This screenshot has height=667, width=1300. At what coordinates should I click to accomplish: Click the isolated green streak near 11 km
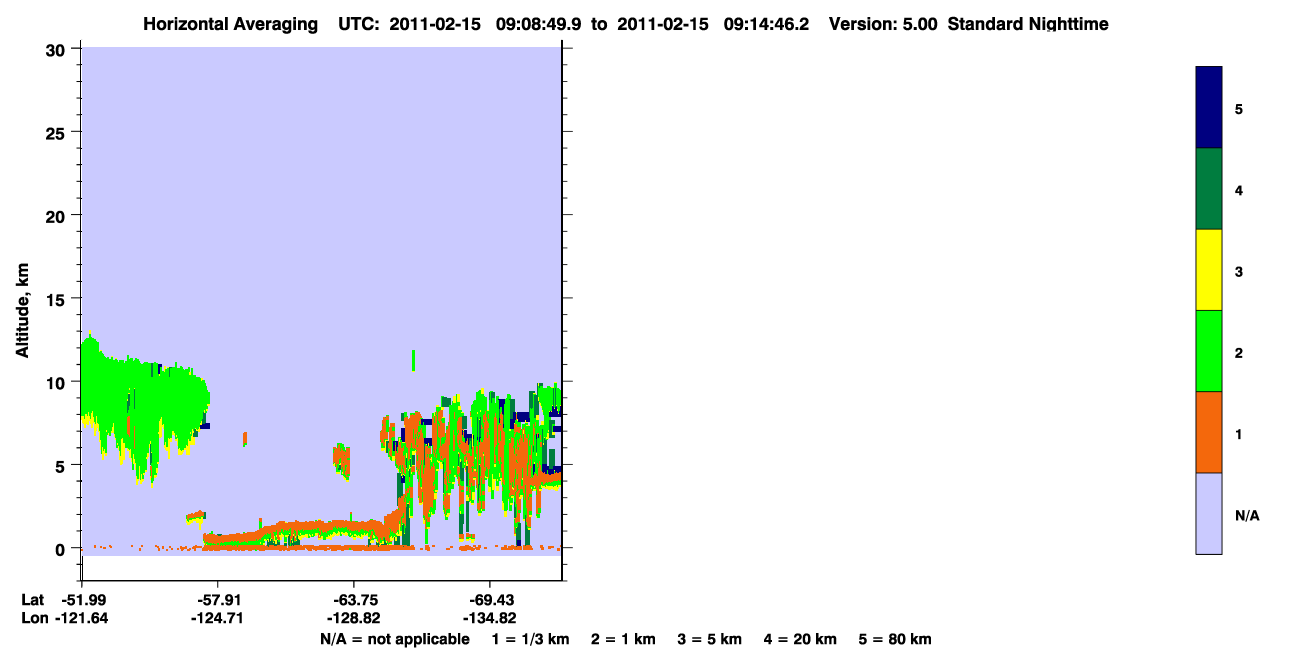tap(413, 360)
